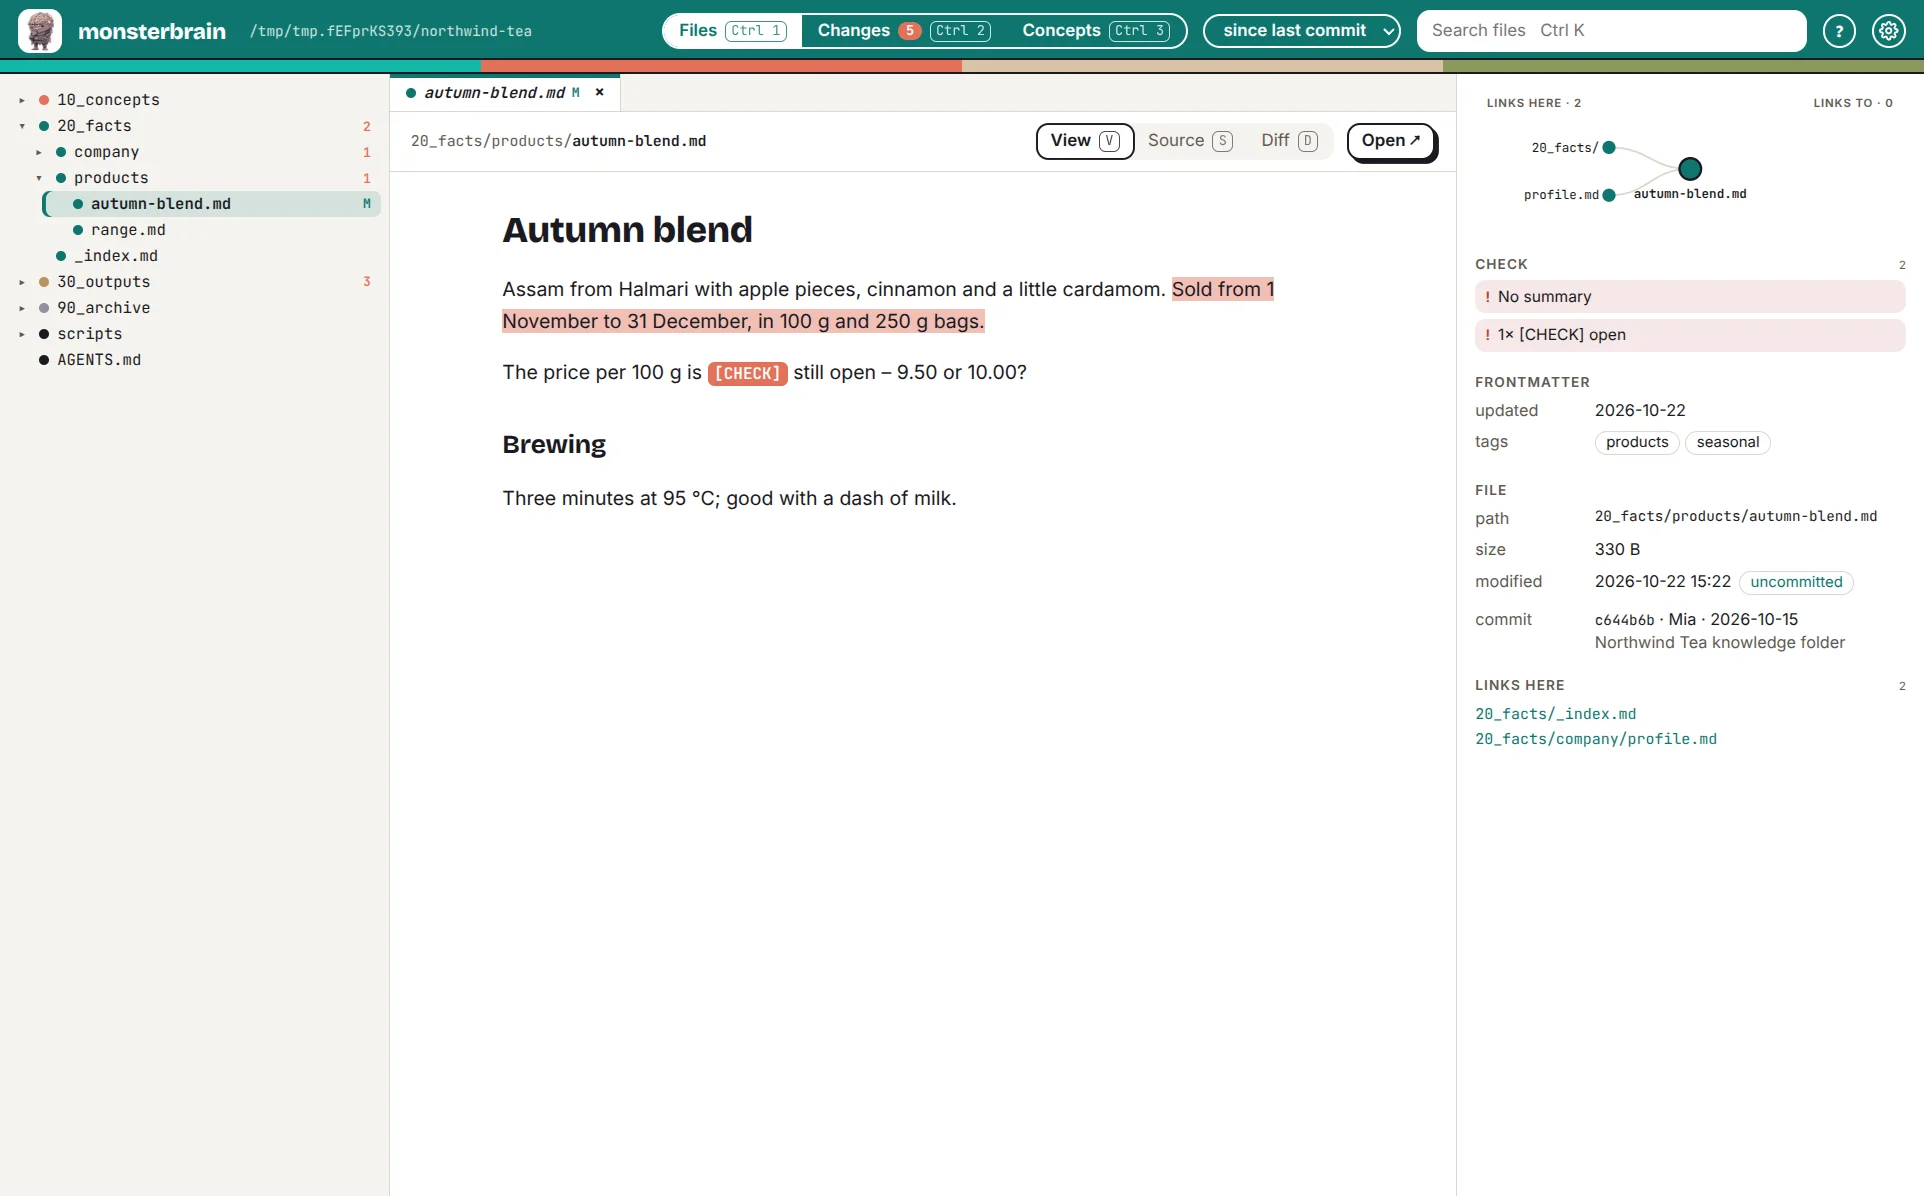1924x1196 pixels.
Task: Go to the Concepts tab
Action: 1096,31
